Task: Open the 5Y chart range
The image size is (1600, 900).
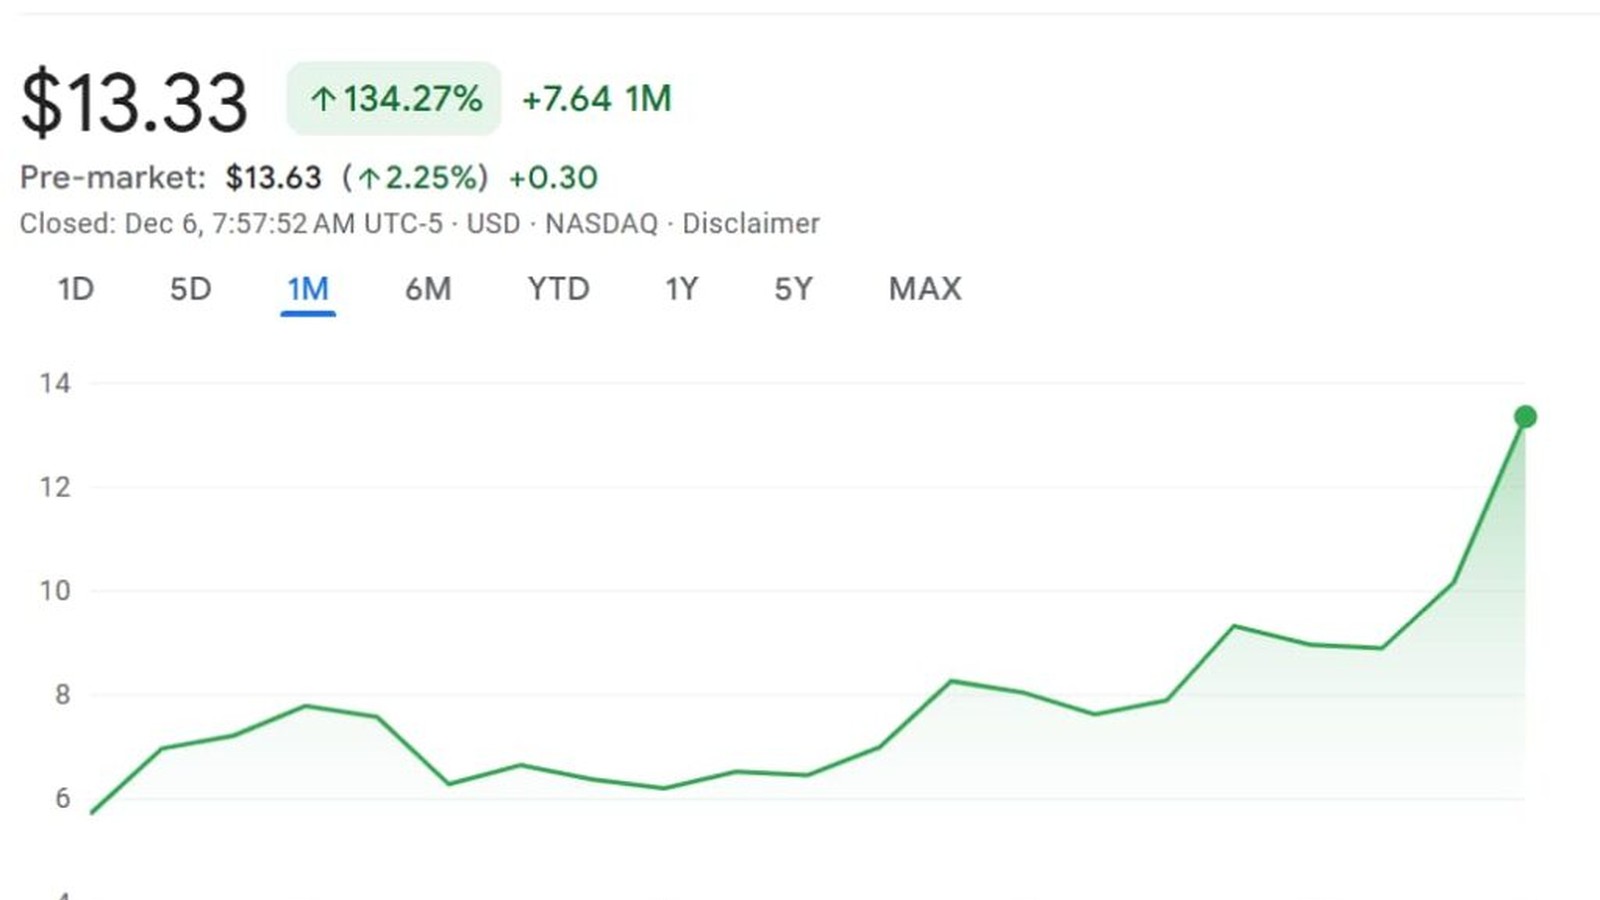Action: pyautogui.click(x=793, y=289)
